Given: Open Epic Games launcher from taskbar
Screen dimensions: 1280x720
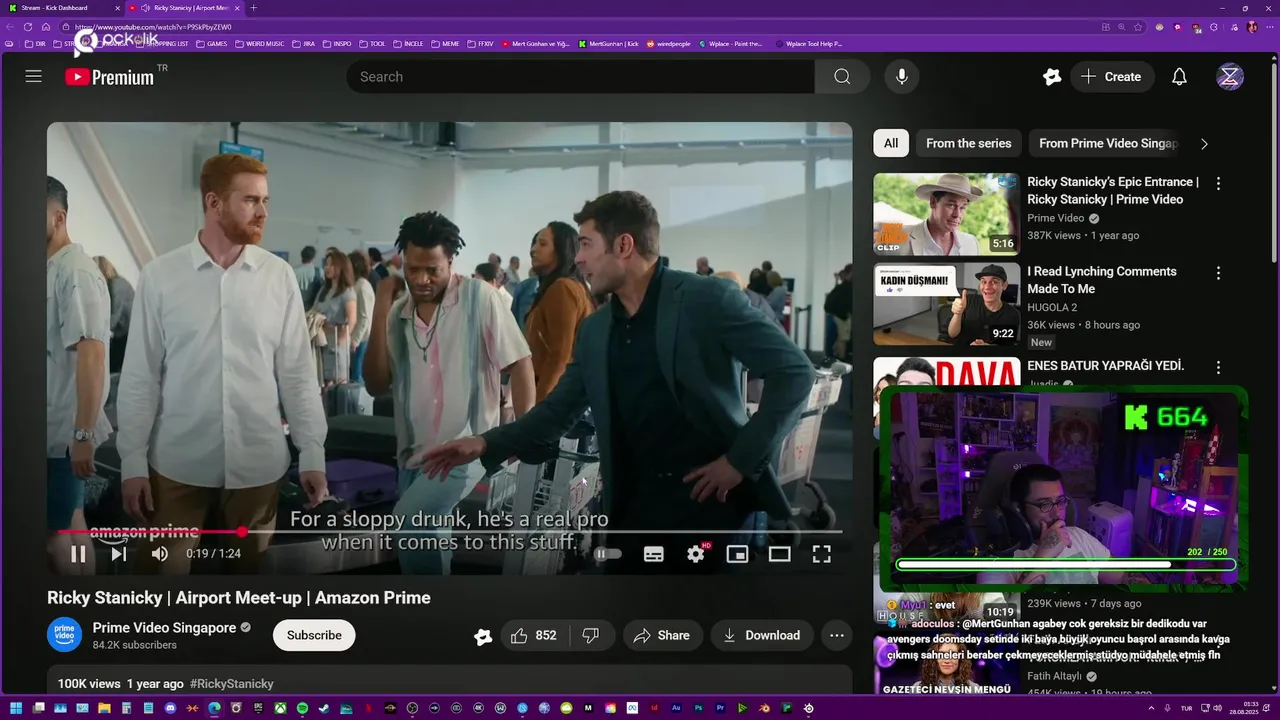Looking at the screenshot, I should pyautogui.click(x=258, y=708).
